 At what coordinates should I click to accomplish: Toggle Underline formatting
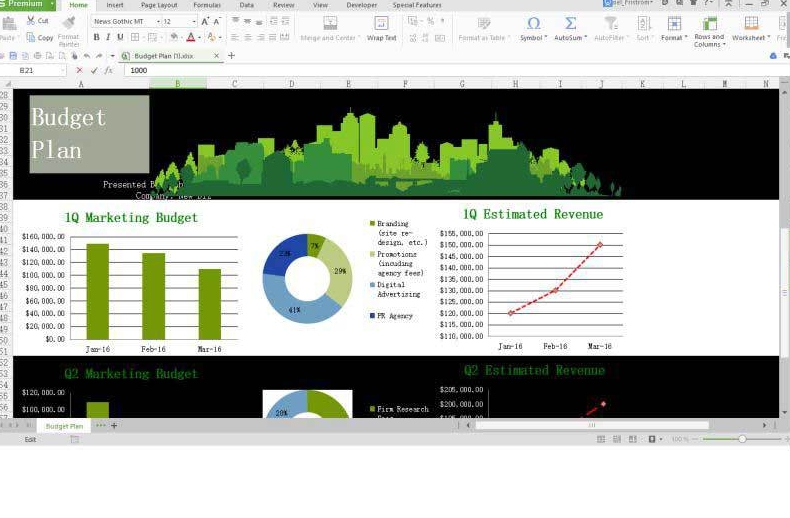120,37
